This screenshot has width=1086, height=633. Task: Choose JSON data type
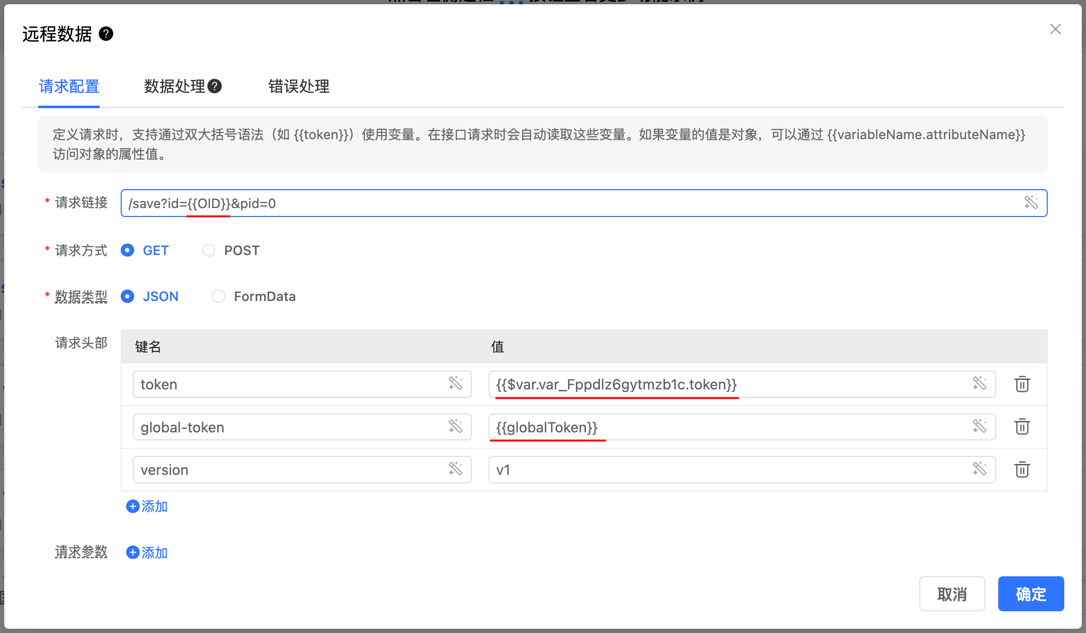point(128,296)
